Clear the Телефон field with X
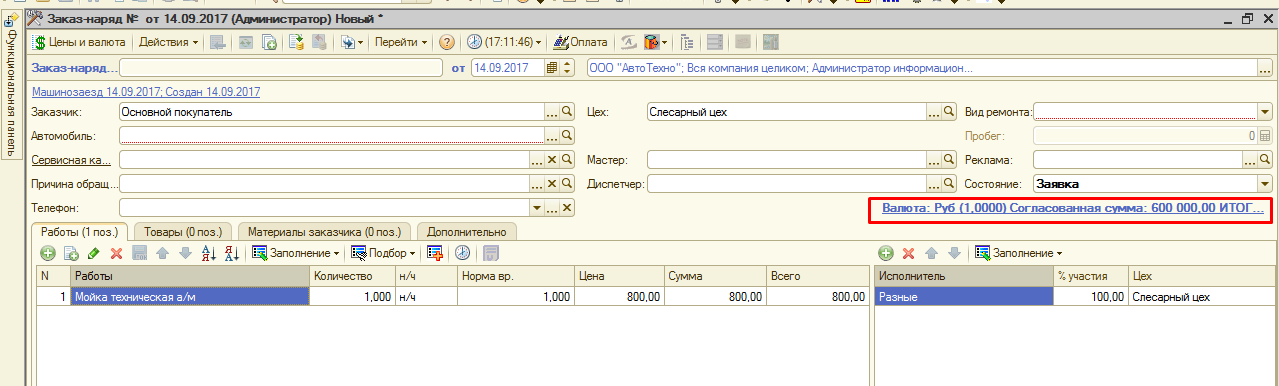The height and width of the screenshot is (386, 1279). tap(567, 207)
